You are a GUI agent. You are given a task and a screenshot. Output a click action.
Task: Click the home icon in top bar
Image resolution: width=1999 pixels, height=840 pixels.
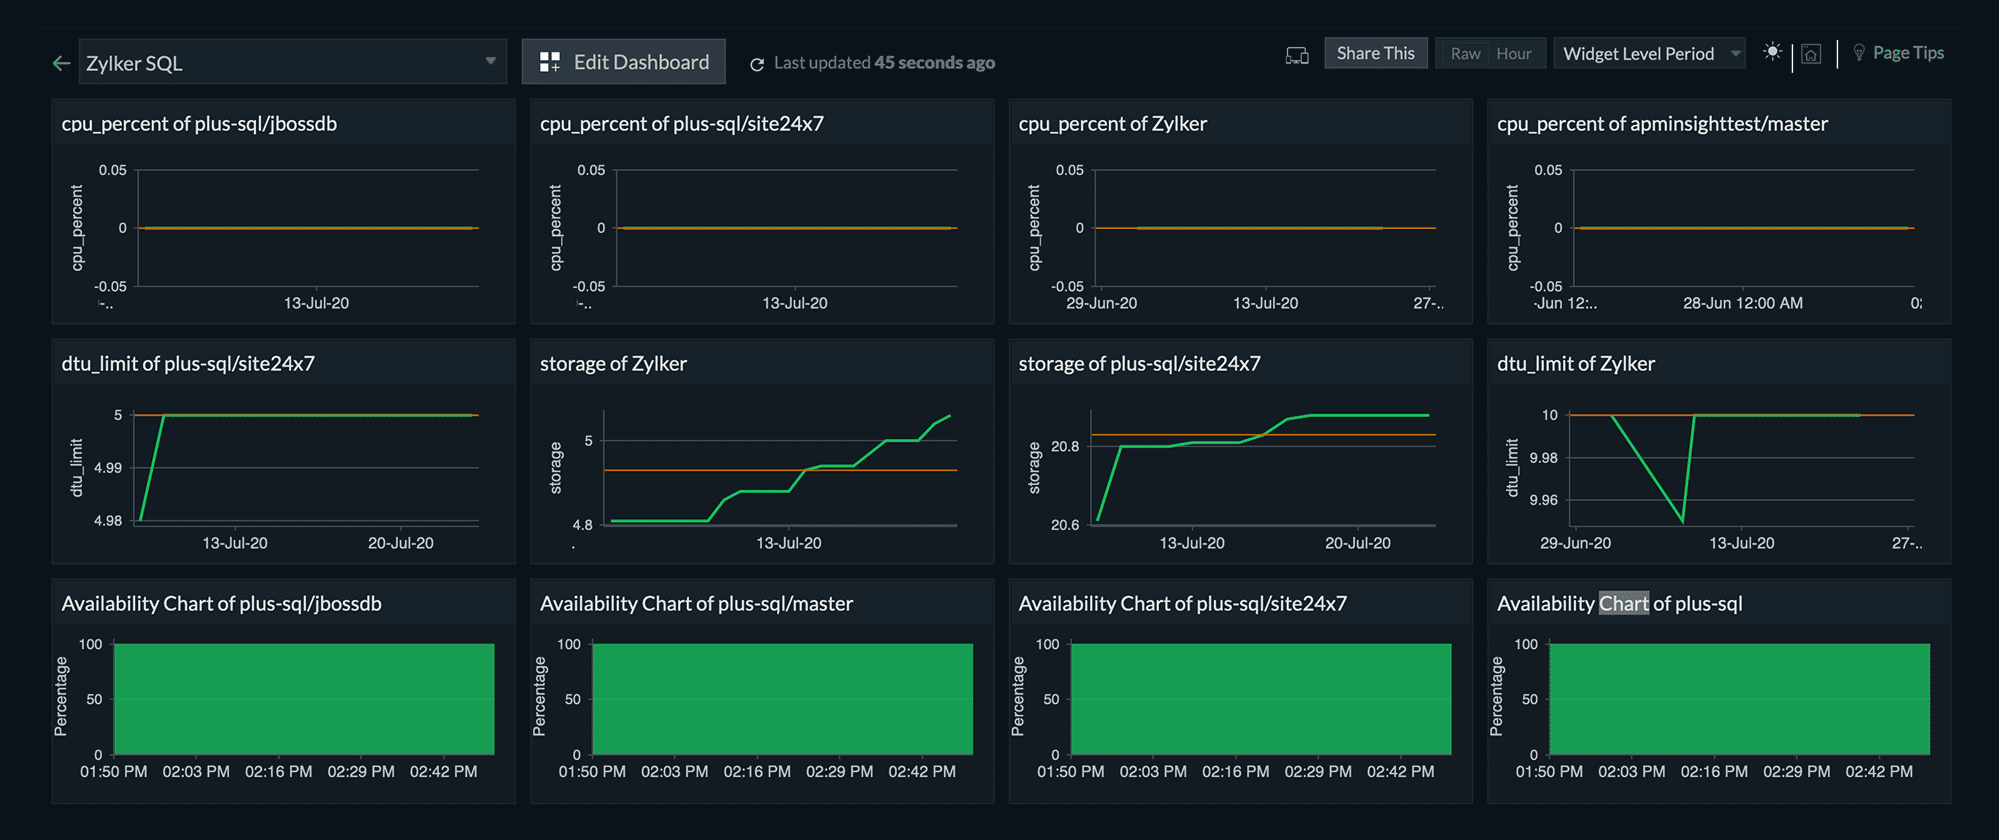pyautogui.click(x=1811, y=55)
